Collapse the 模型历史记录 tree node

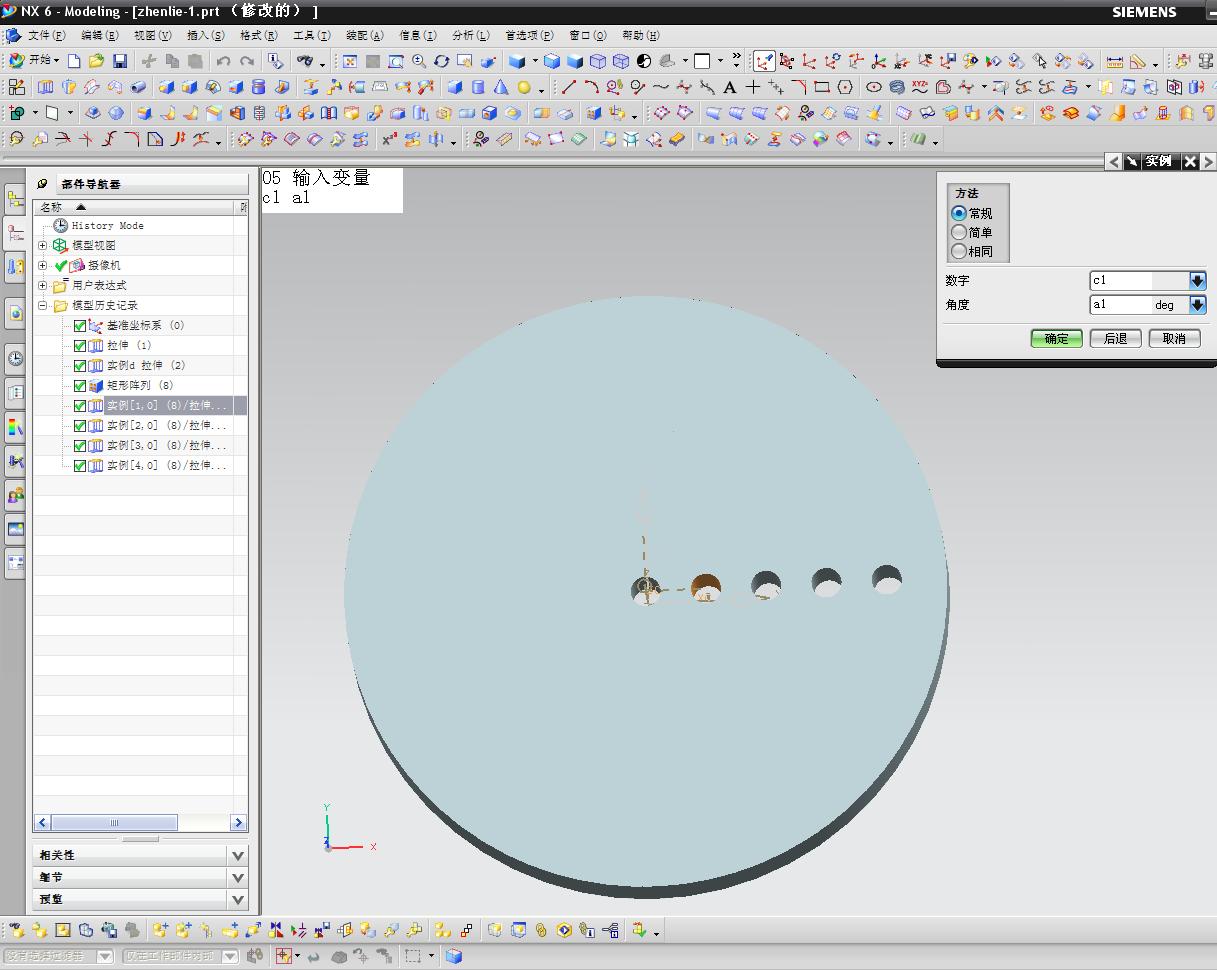point(43,305)
